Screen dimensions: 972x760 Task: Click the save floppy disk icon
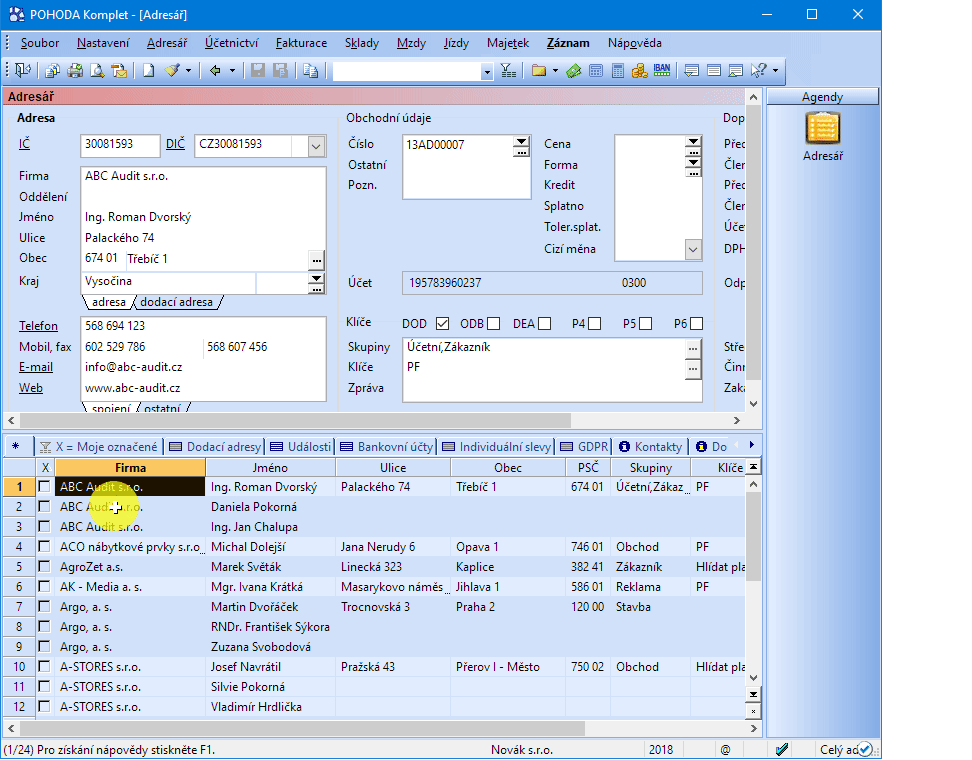[x=258, y=71]
